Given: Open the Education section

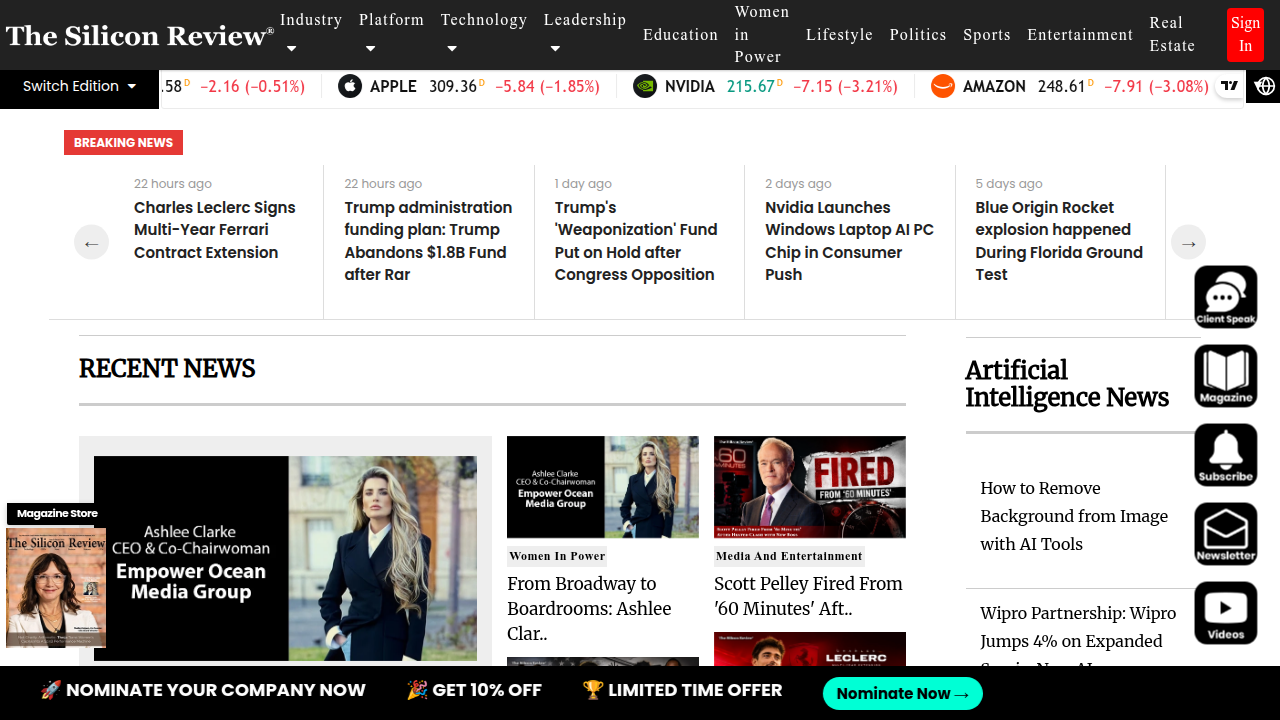Looking at the screenshot, I should [x=680, y=35].
